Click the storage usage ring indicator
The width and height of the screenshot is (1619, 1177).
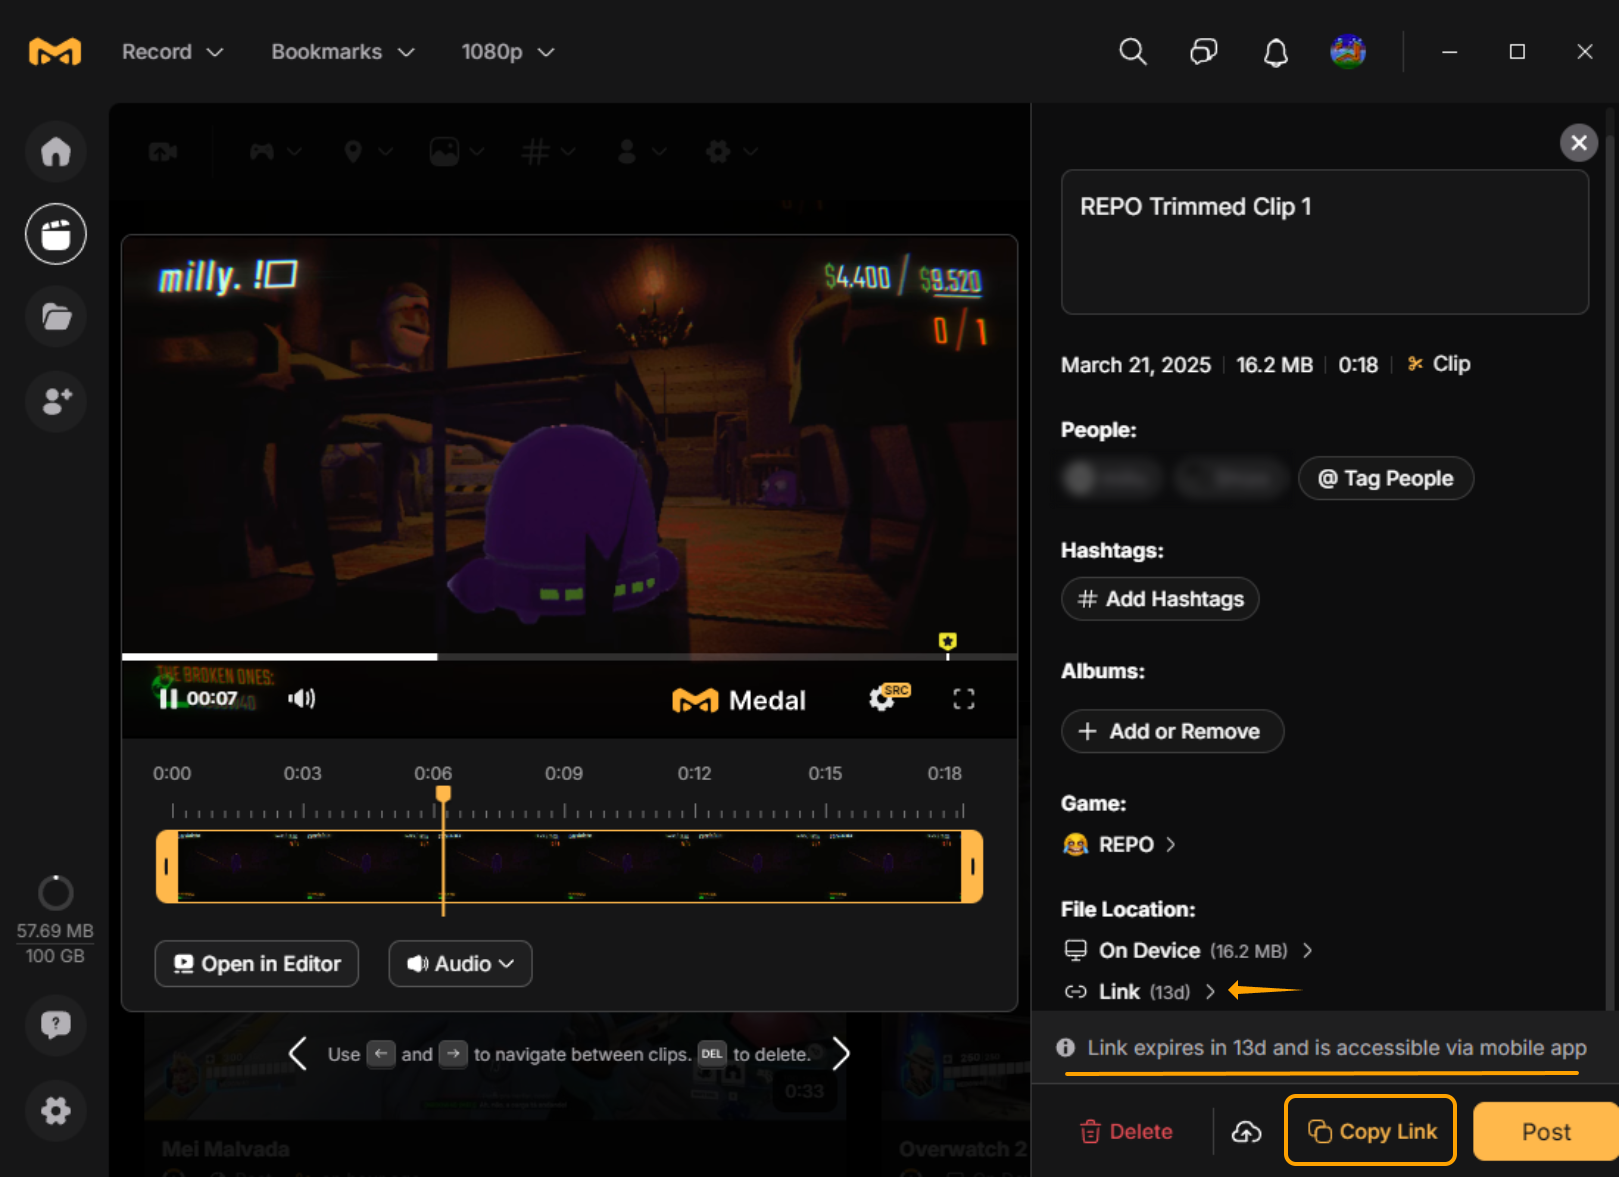56,892
